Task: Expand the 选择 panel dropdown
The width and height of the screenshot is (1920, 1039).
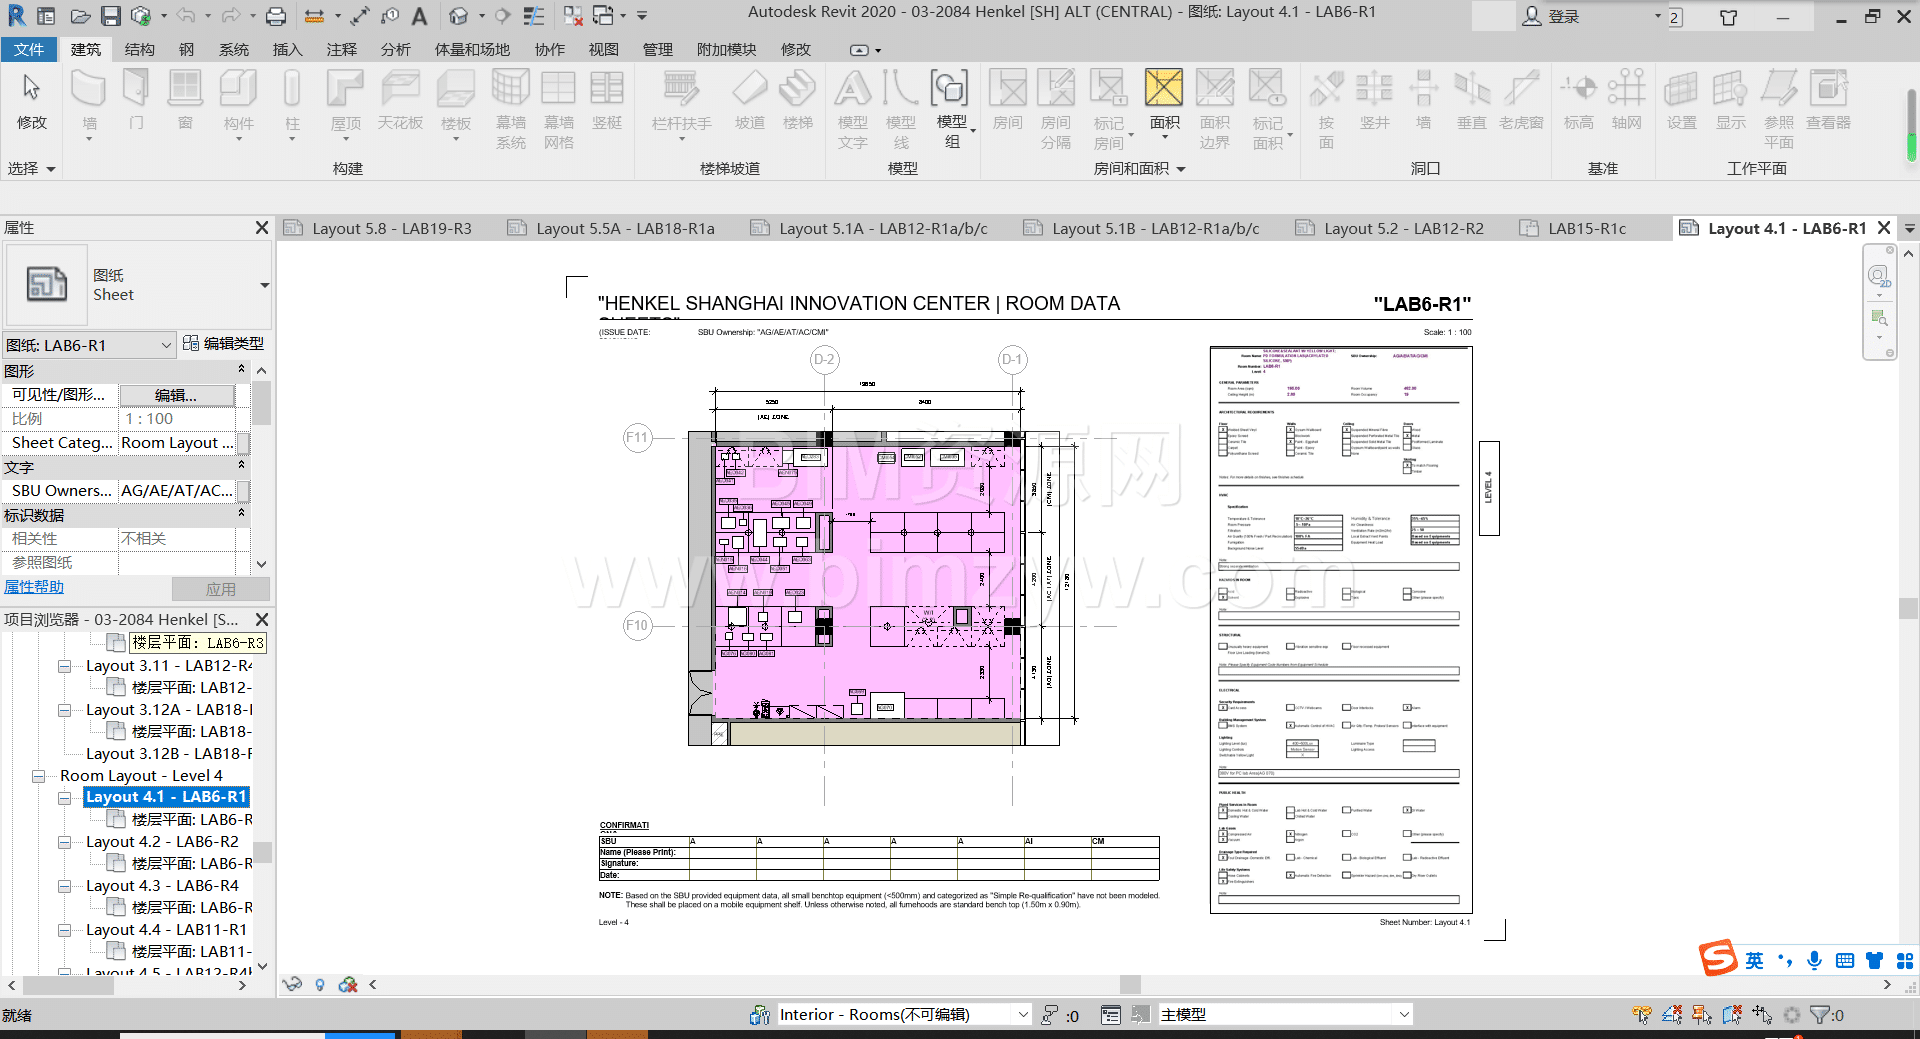Action: pos(31,169)
